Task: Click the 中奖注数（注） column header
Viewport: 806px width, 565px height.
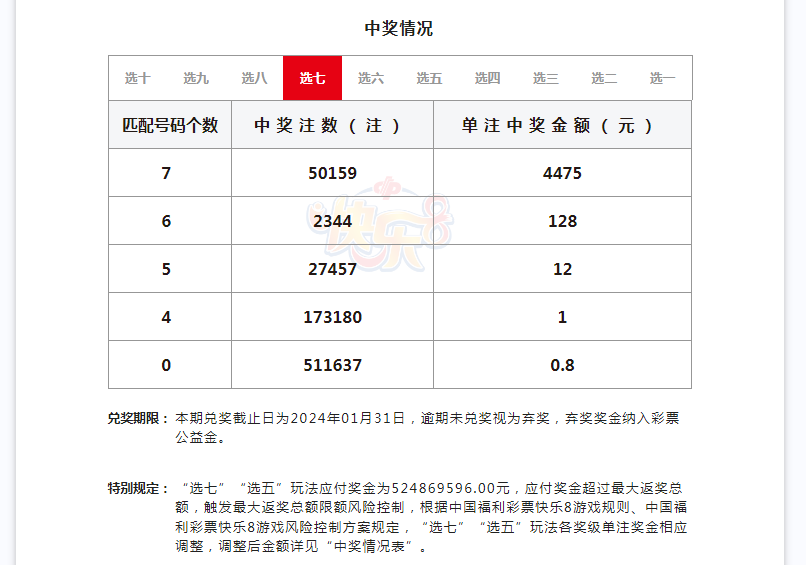Action: pos(332,126)
